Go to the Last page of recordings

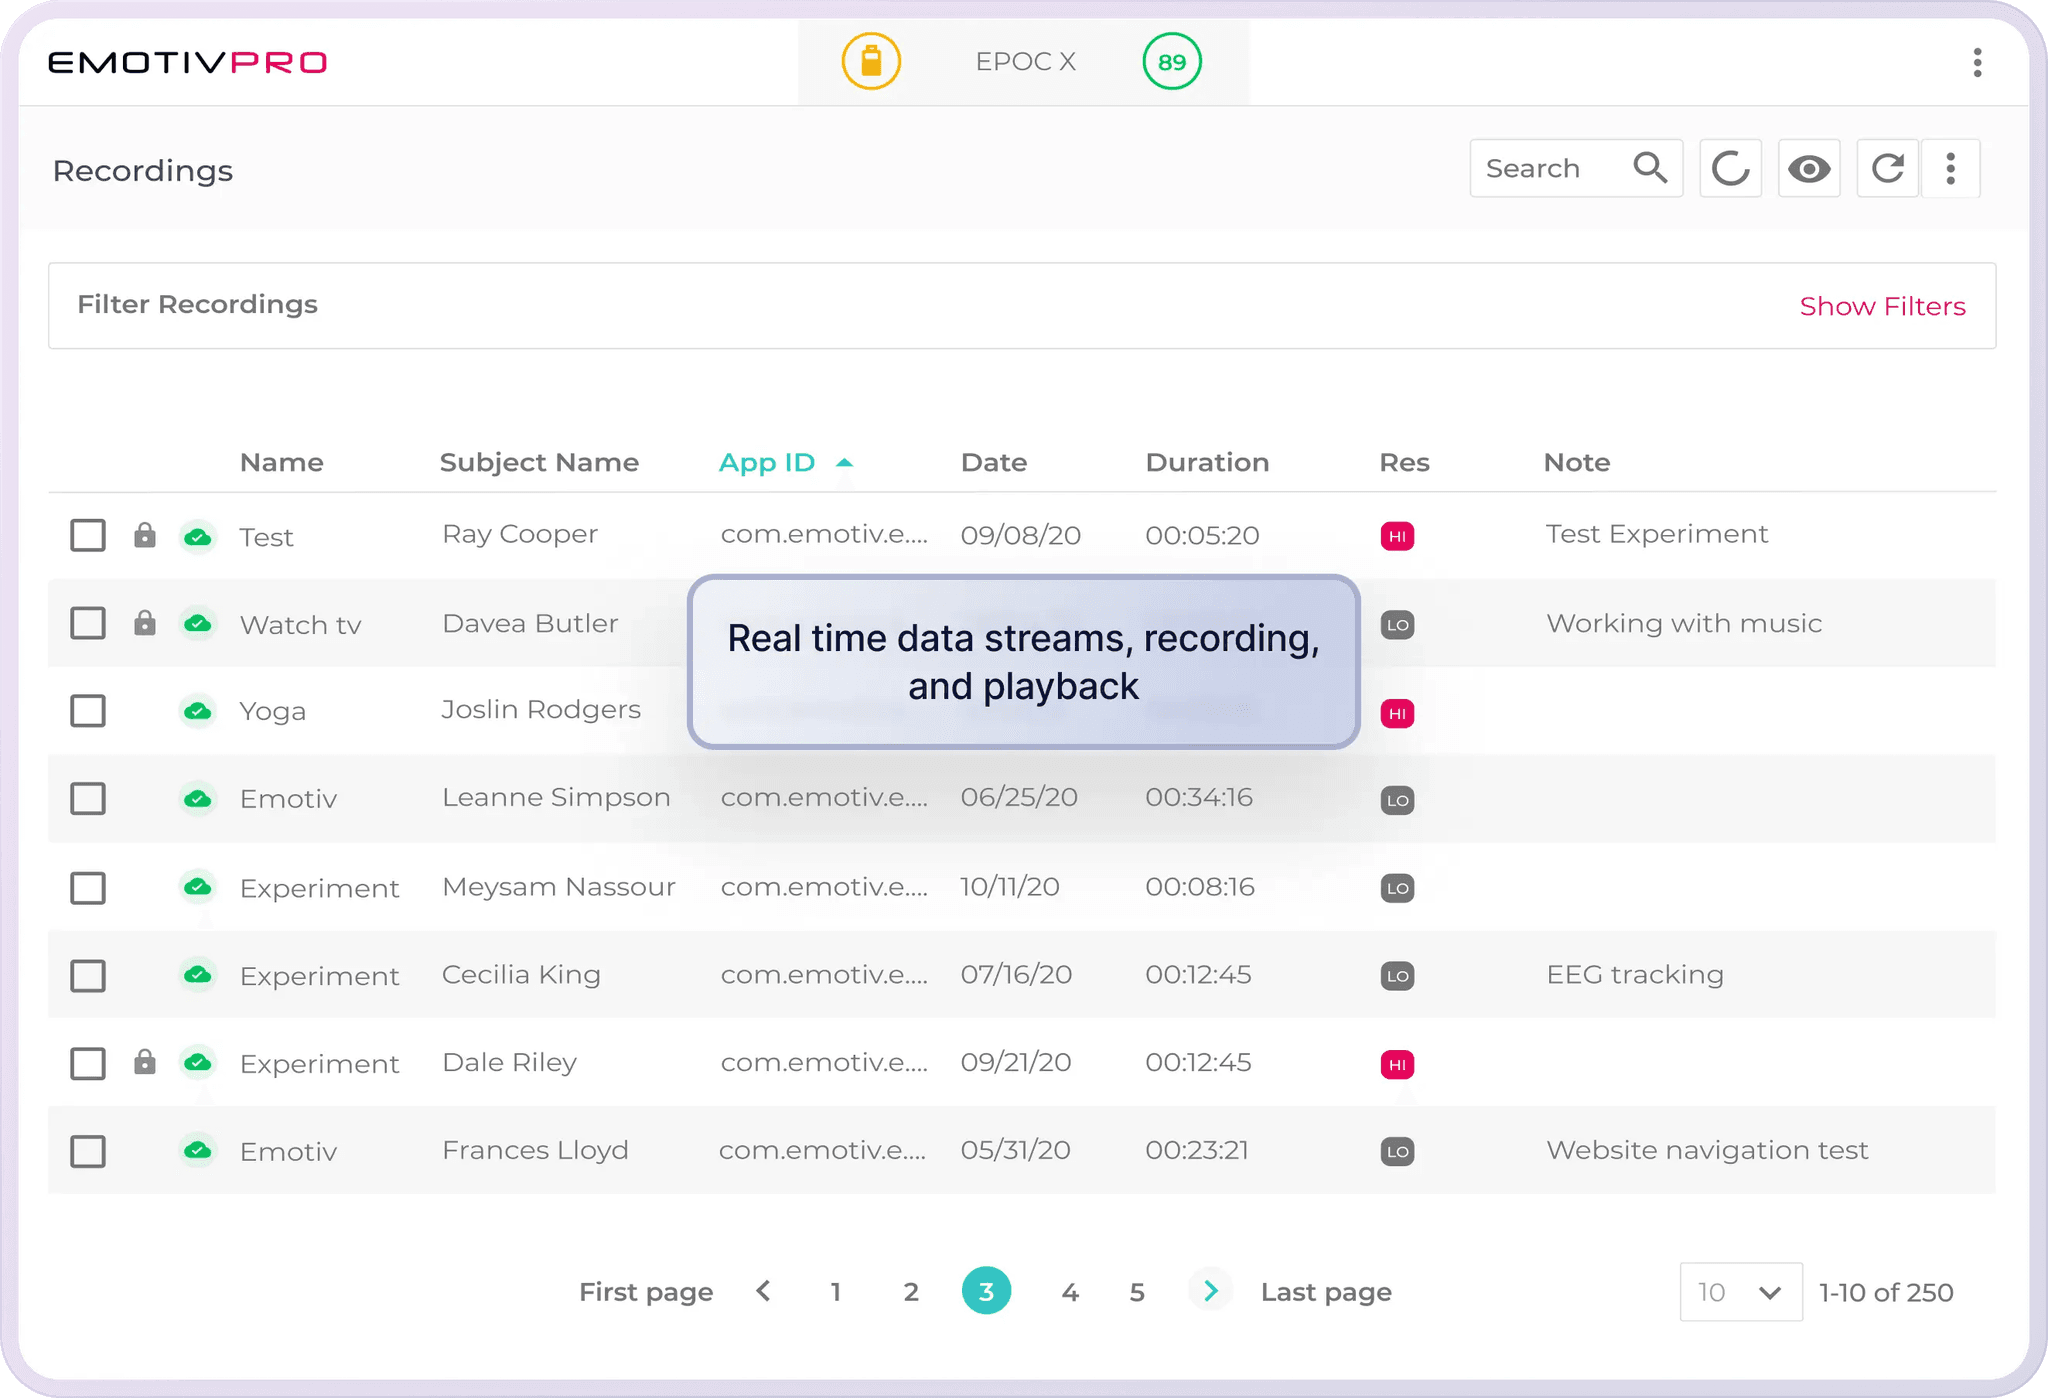[x=1326, y=1291]
